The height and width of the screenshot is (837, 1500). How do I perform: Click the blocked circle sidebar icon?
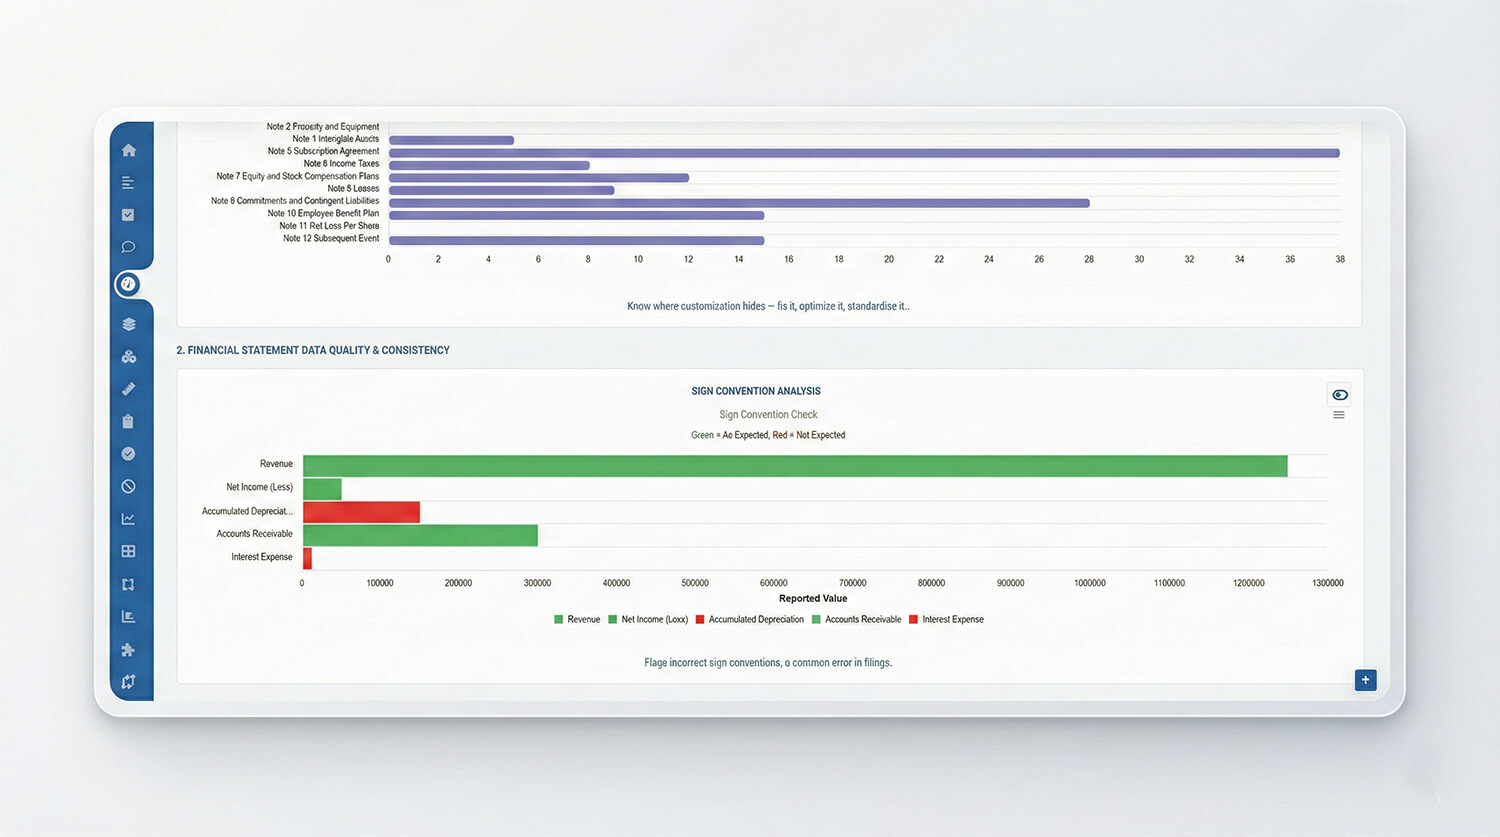[128, 486]
